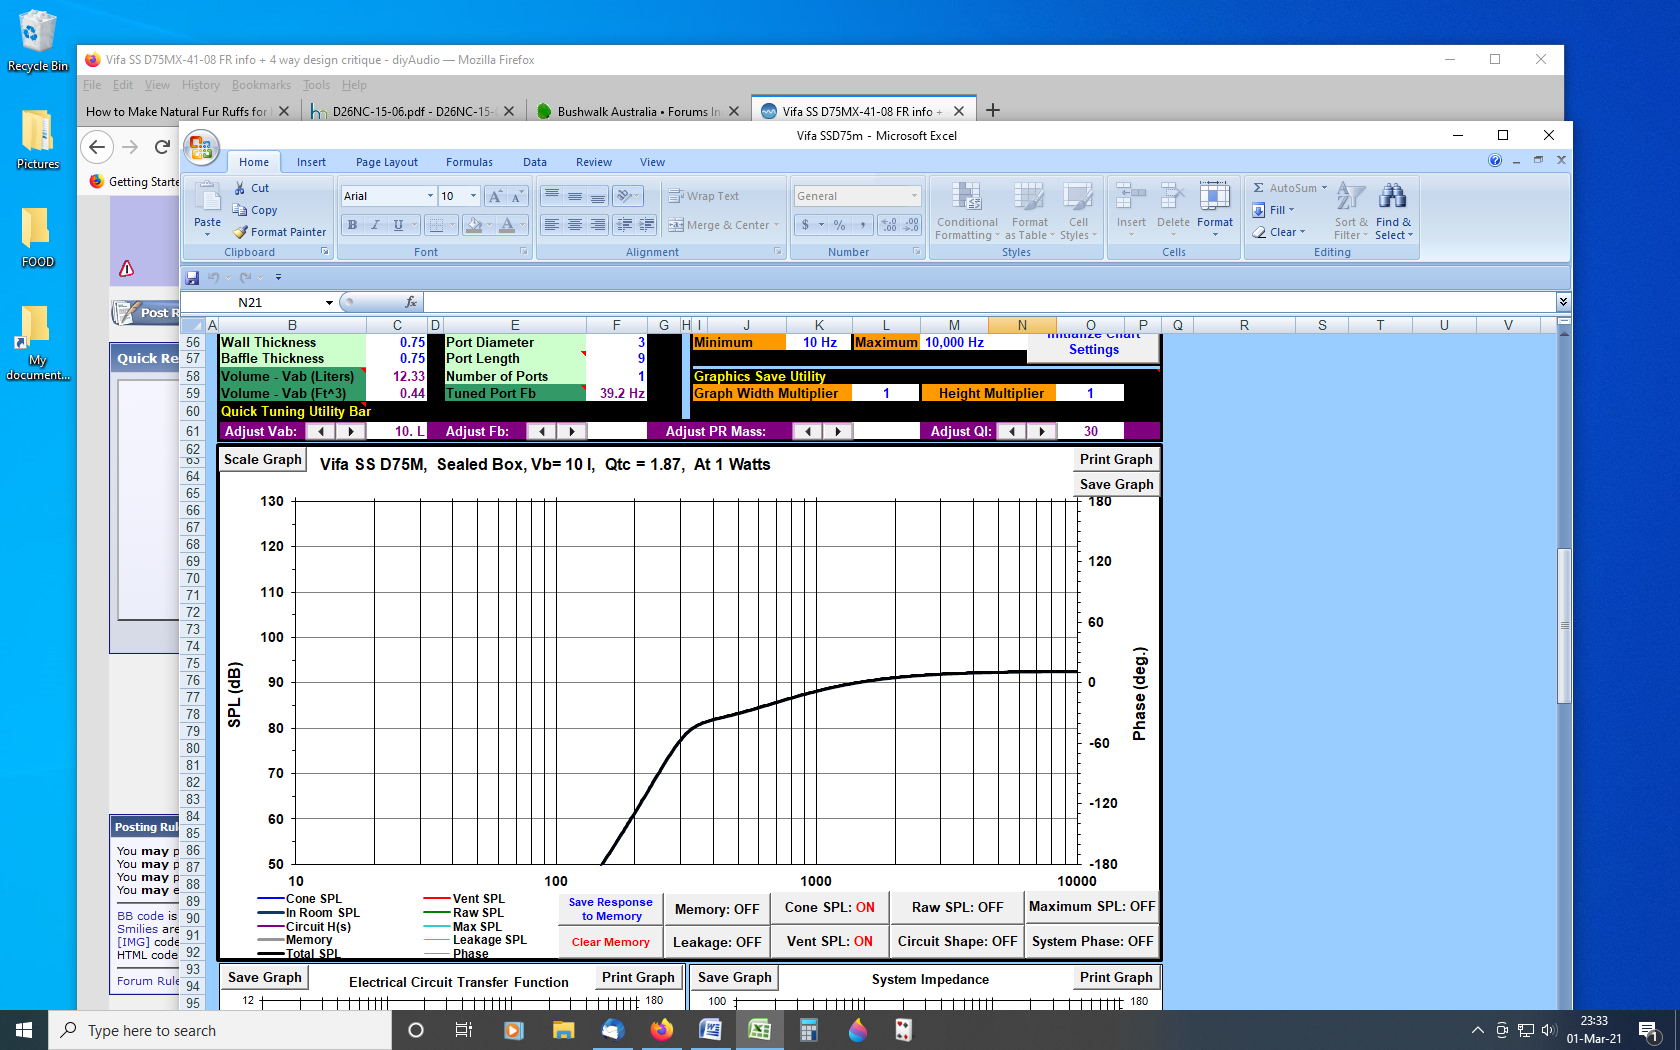Click the Excel vertical scrollbar thumb
The width and height of the screenshot is (1680, 1050).
pos(1564,625)
